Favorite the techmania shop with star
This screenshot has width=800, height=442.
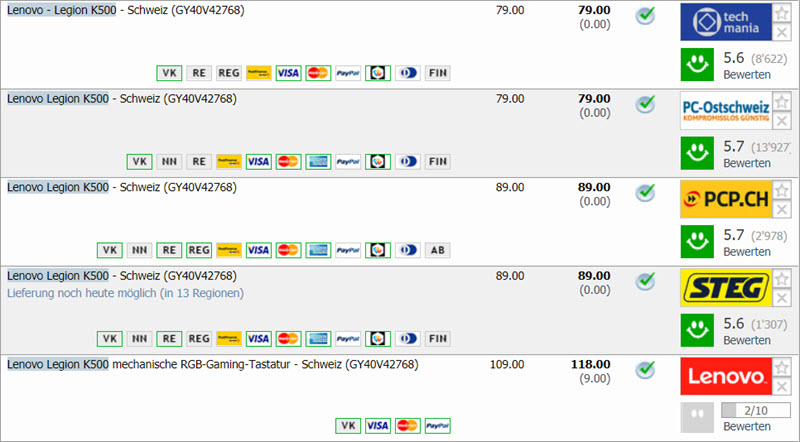[782, 13]
